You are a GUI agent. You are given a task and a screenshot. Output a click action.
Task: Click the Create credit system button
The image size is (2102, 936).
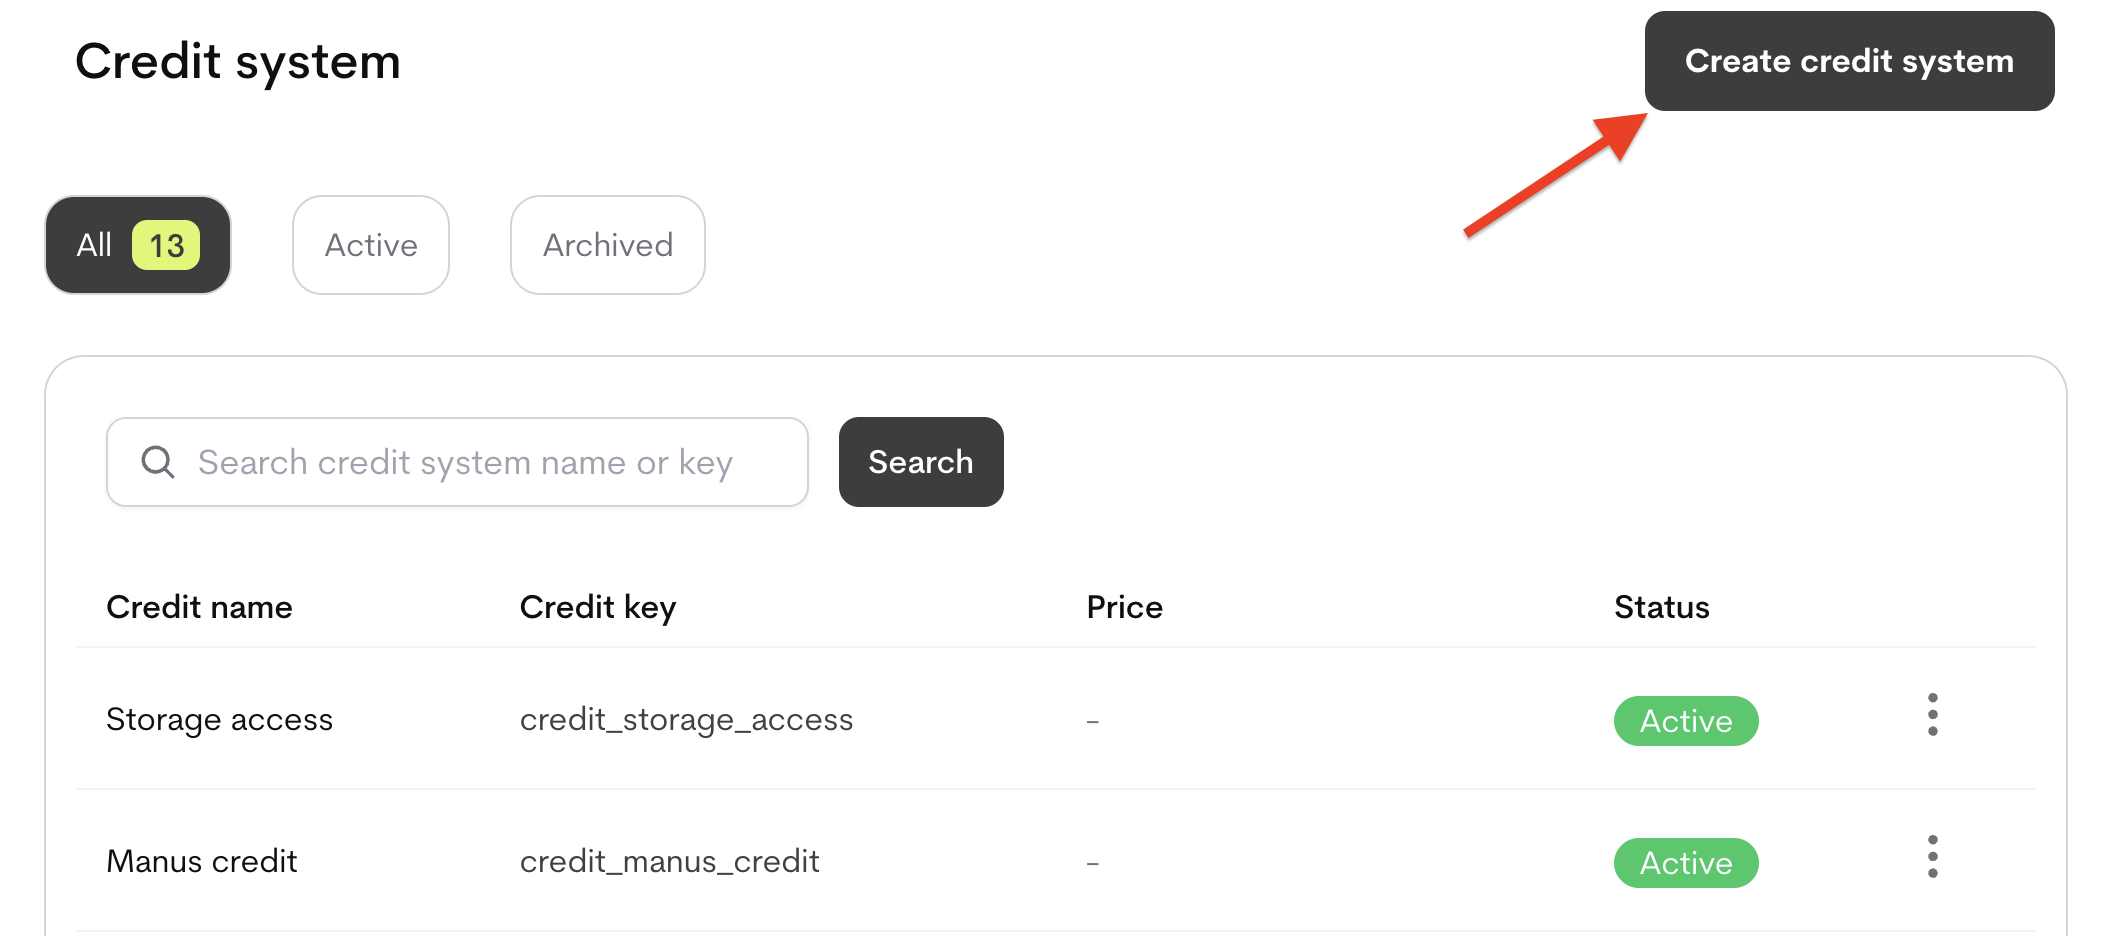pyautogui.click(x=1848, y=61)
